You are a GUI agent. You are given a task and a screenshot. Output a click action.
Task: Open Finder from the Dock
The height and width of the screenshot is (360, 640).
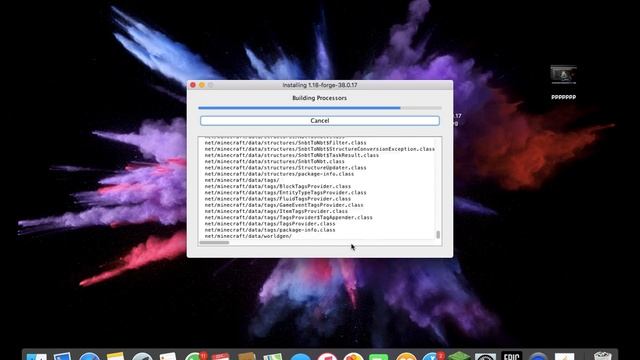36,356
